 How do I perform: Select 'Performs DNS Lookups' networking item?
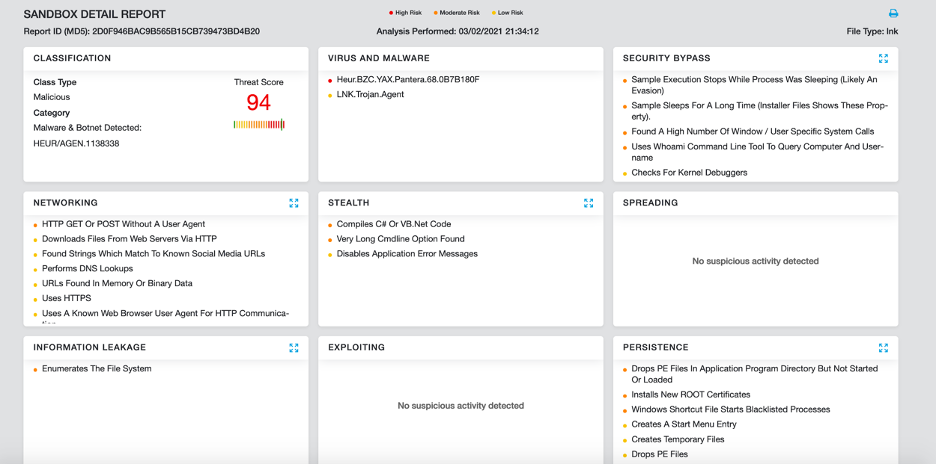(87, 269)
